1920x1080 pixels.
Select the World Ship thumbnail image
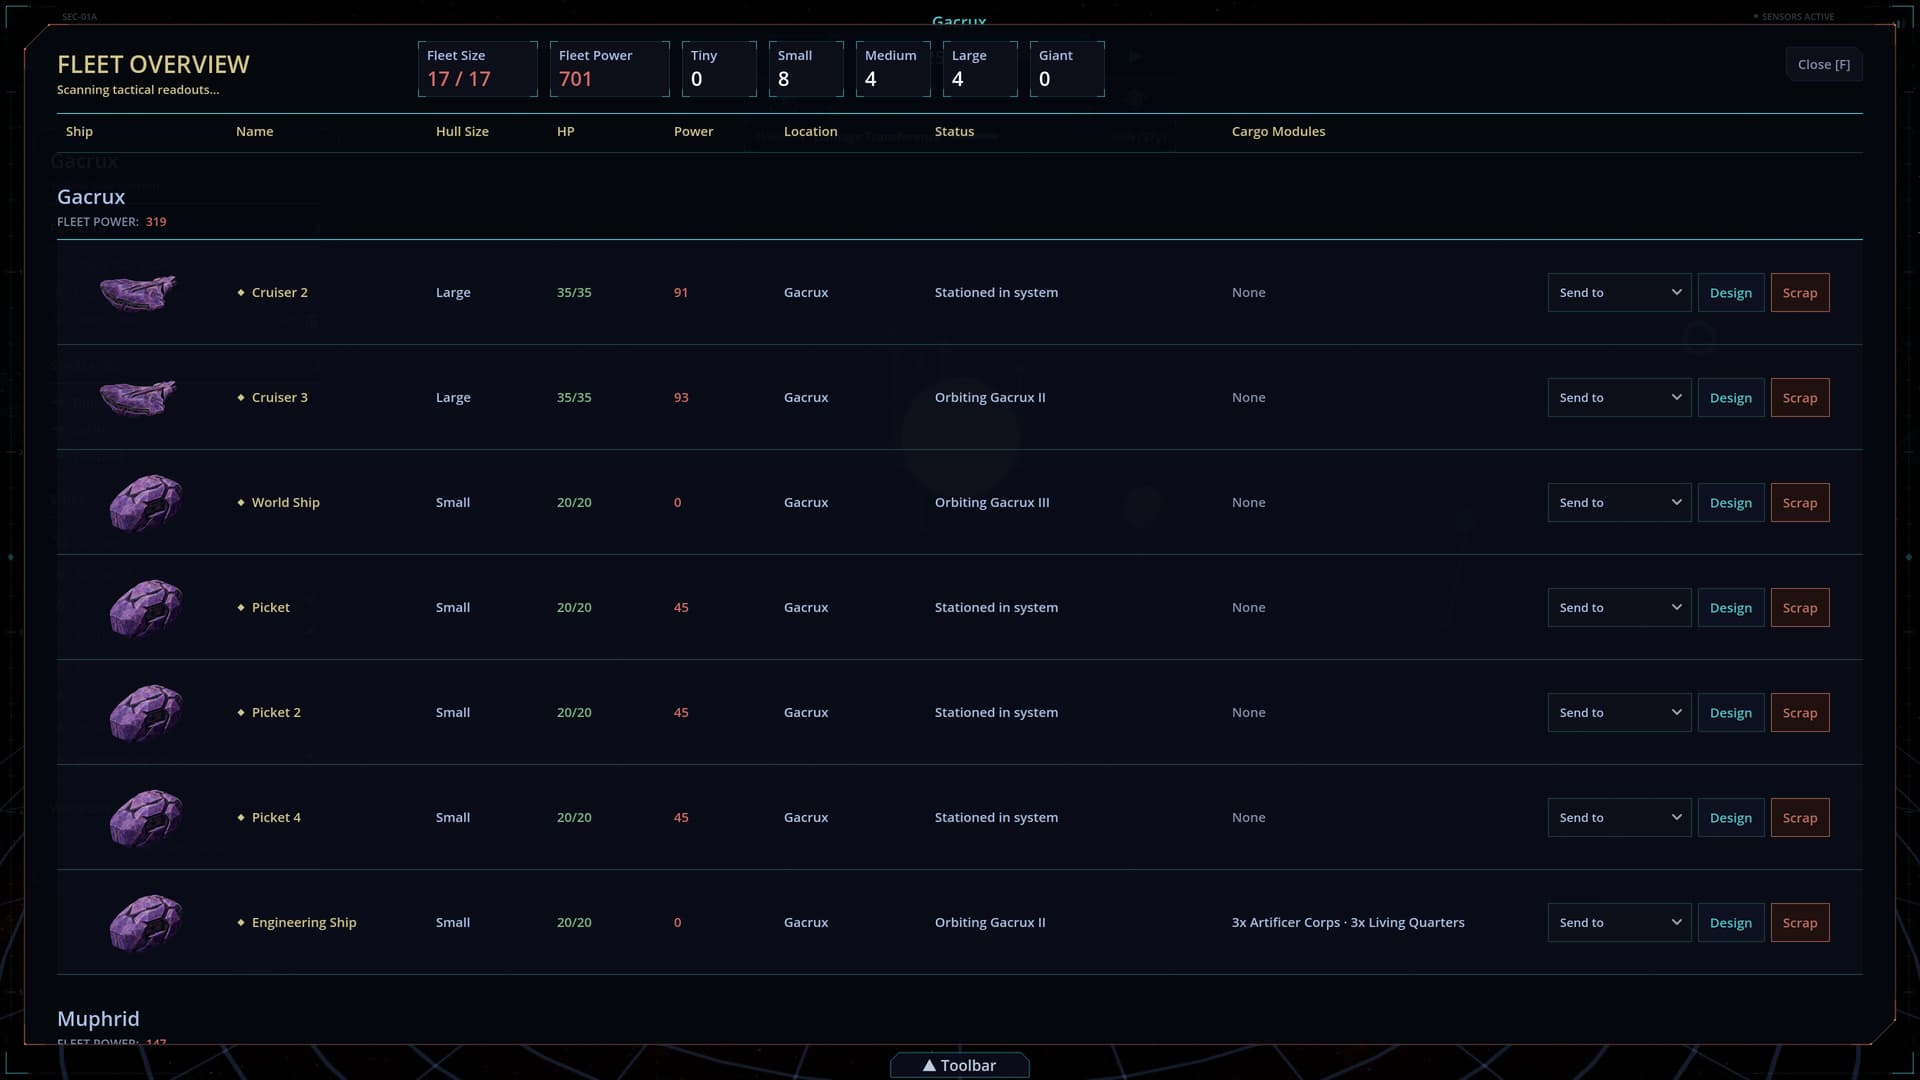(x=146, y=502)
